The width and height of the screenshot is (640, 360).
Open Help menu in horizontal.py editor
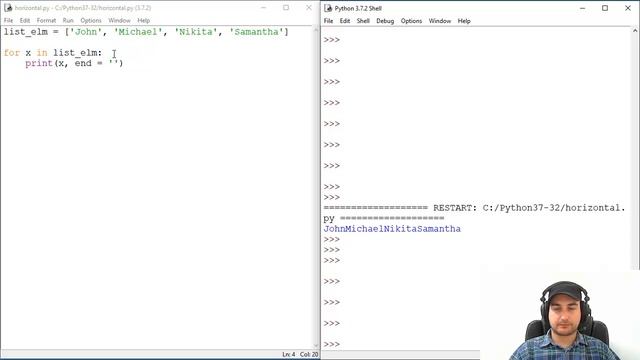(x=143, y=20)
